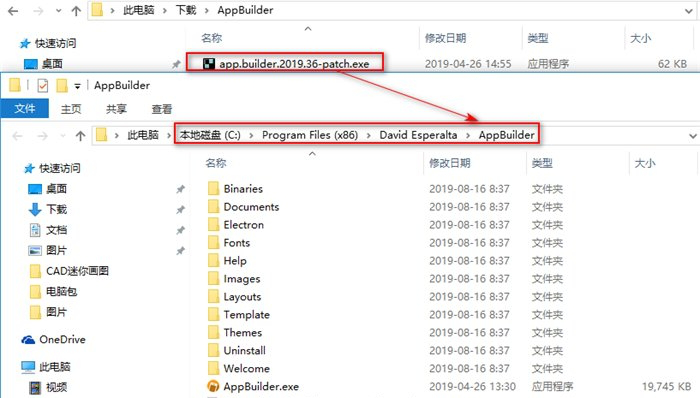Image resolution: width=700 pixels, height=413 pixels.
Task: Open the Themes folder
Action: point(242,332)
